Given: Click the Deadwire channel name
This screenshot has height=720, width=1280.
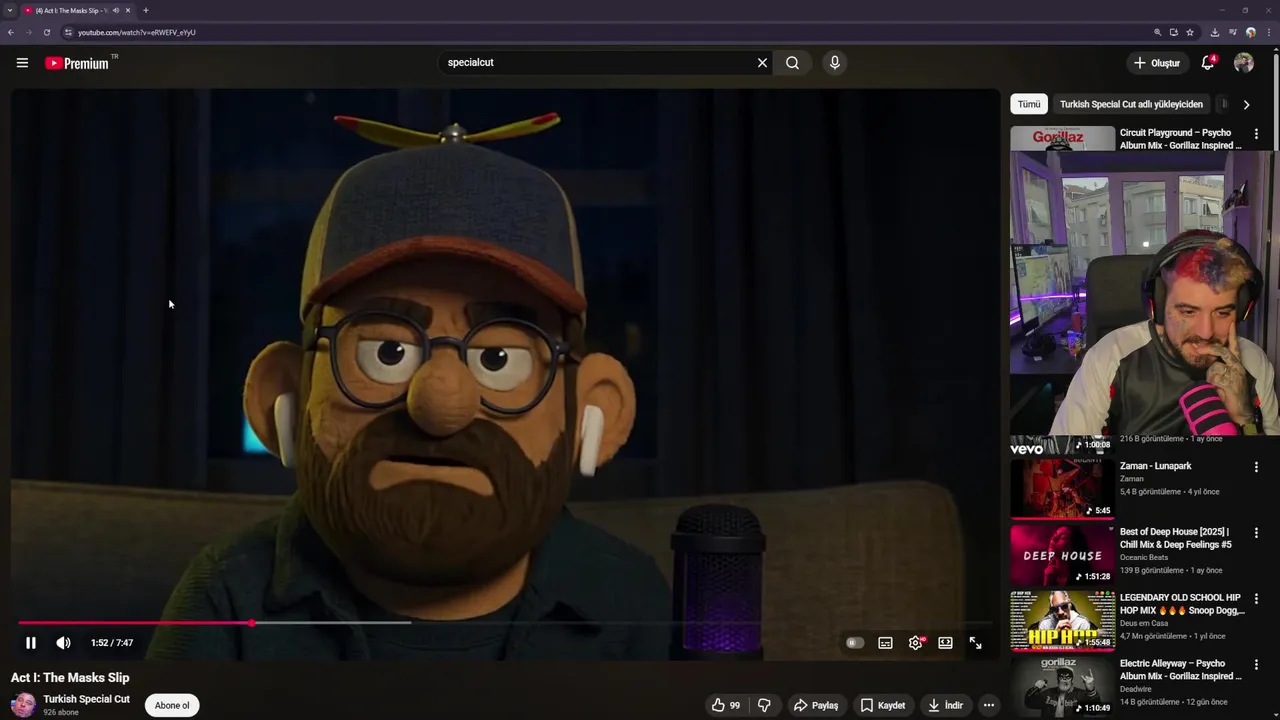Looking at the screenshot, I should coord(1135,689).
